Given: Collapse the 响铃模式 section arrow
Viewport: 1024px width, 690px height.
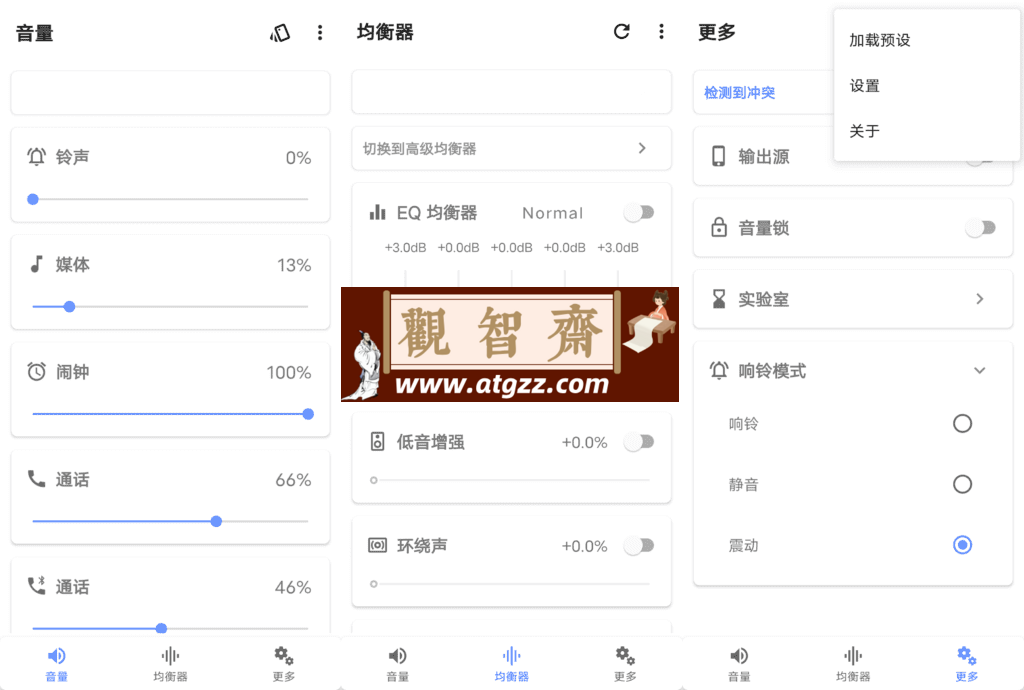Looking at the screenshot, I should [980, 370].
